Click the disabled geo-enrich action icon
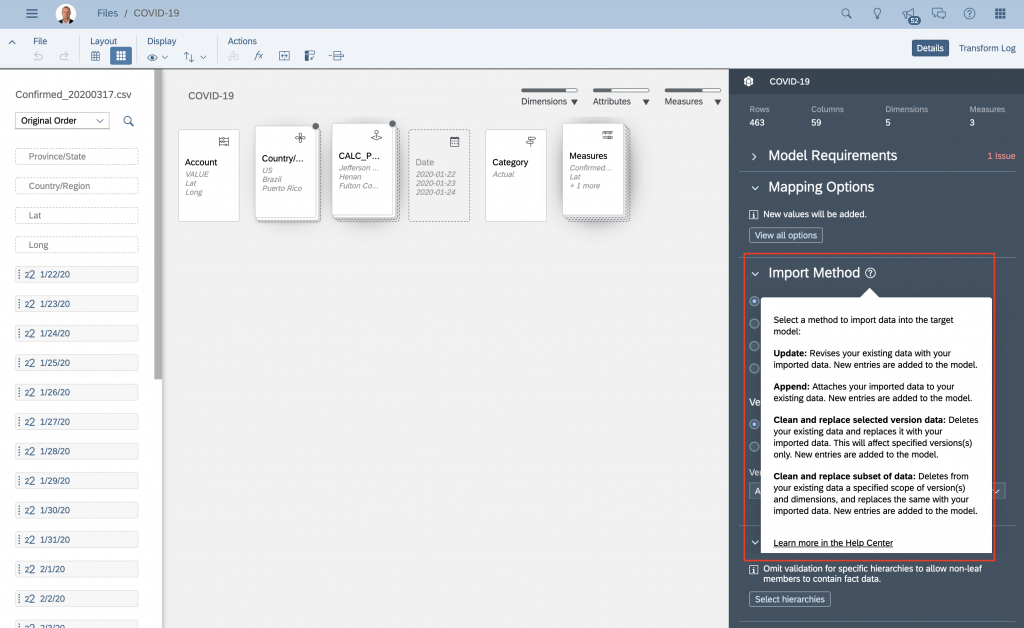The width and height of the screenshot is (1024, 628). pos(233,56)
